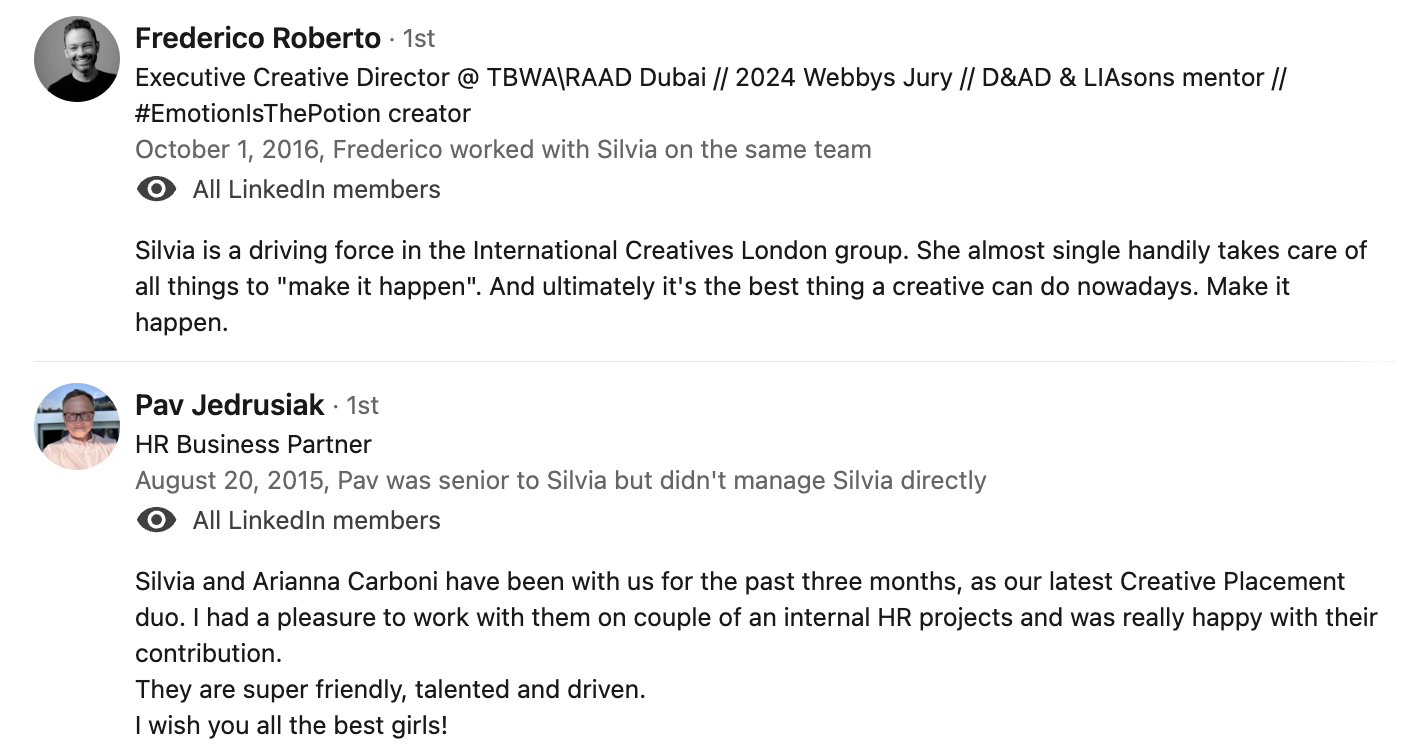
Task: Open Pav Jedrusiak's profile photo
Action: [77, 426]
